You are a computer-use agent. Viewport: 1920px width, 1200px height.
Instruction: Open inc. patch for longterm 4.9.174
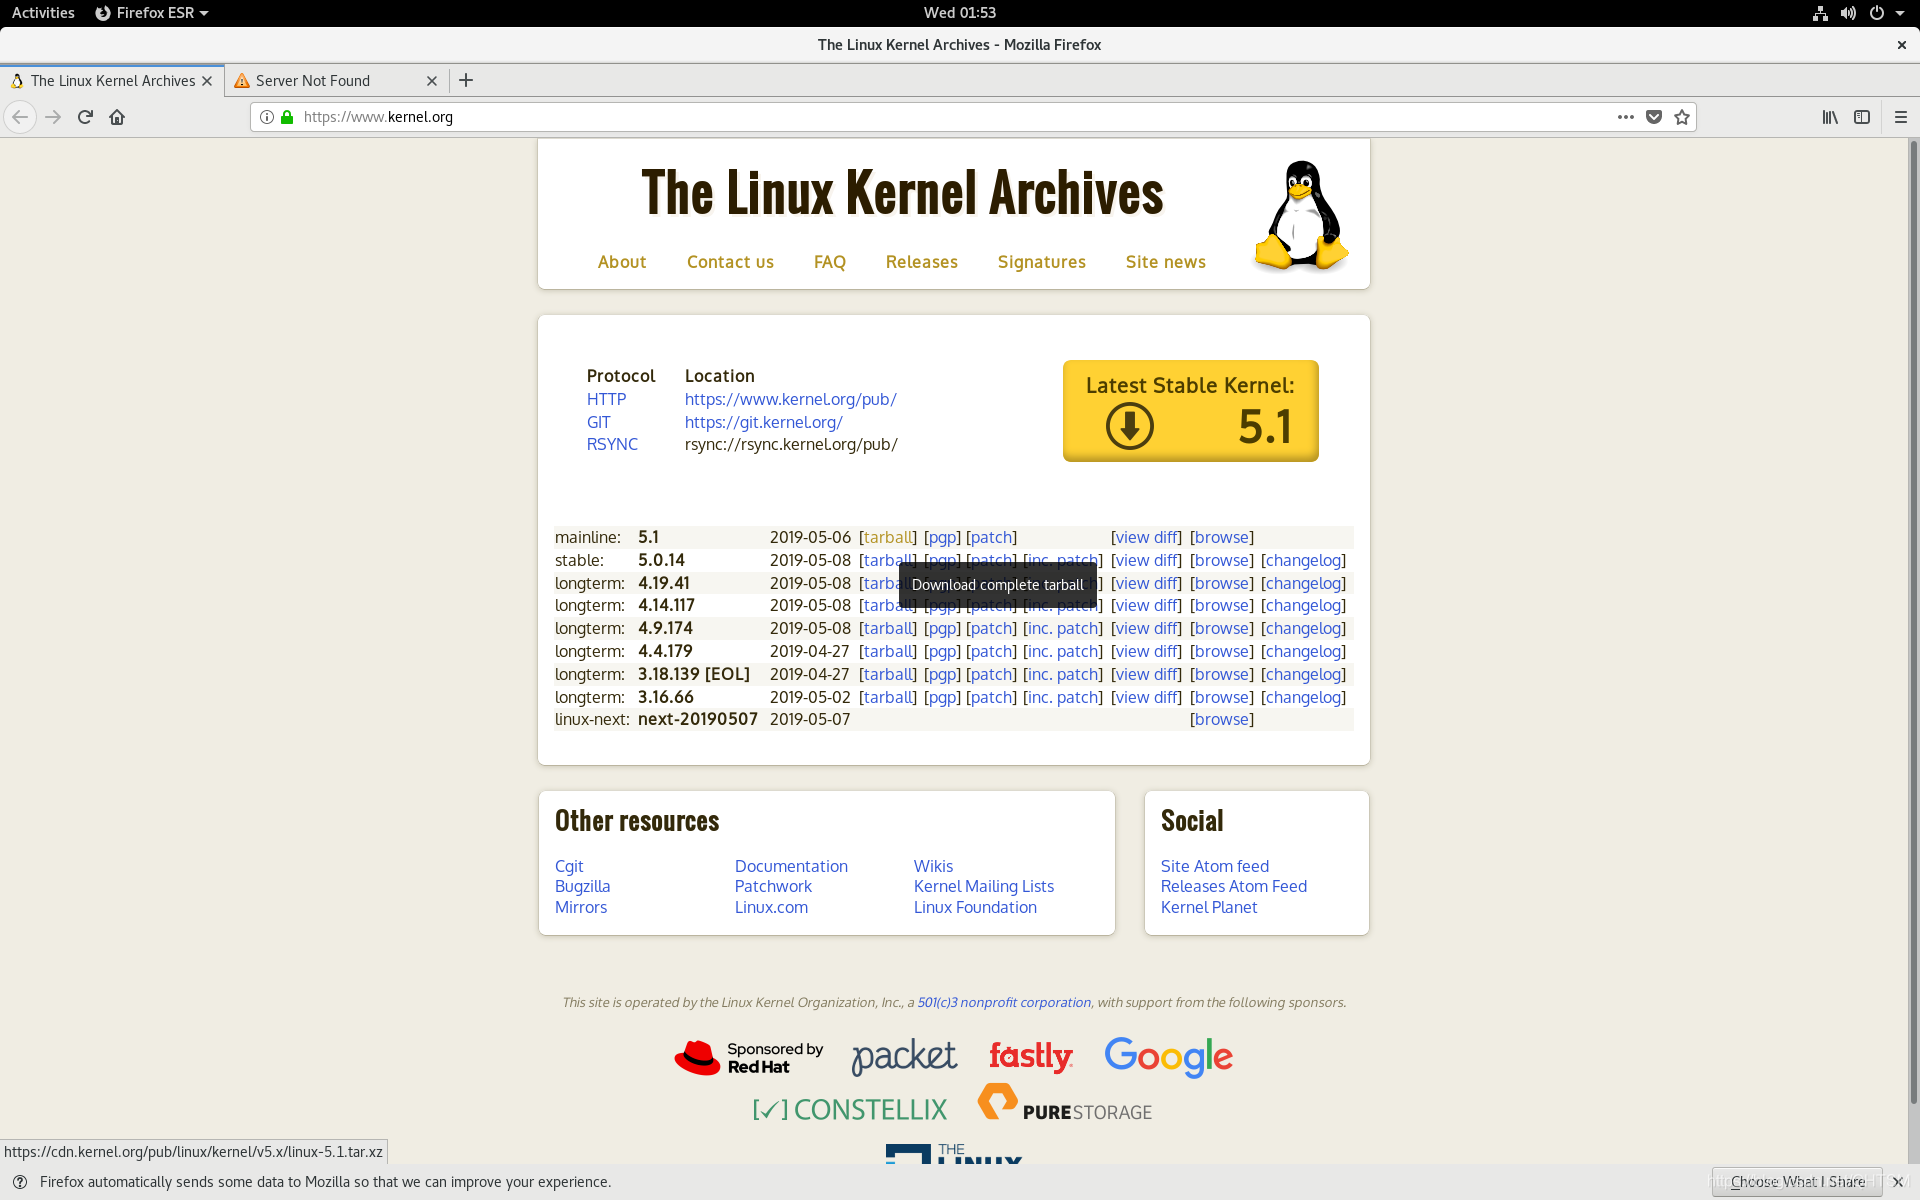point(1063,628)
